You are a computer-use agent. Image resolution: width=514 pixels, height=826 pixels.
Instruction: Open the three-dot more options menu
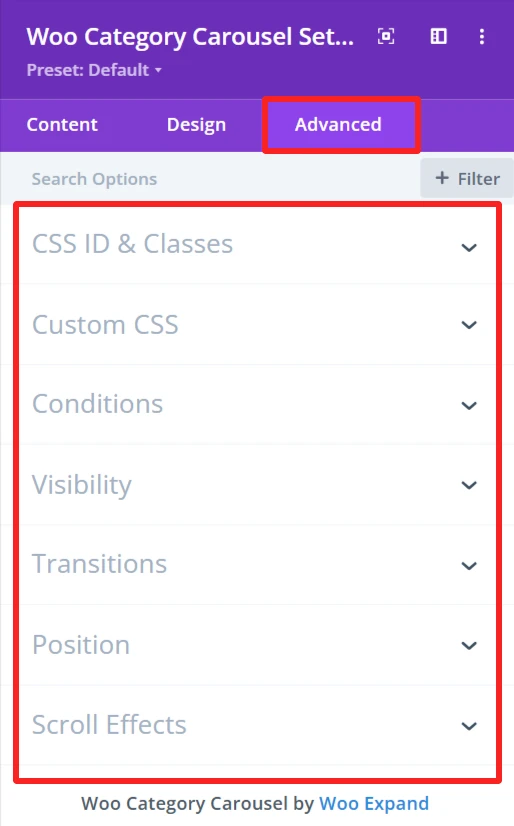click(482, 36)
